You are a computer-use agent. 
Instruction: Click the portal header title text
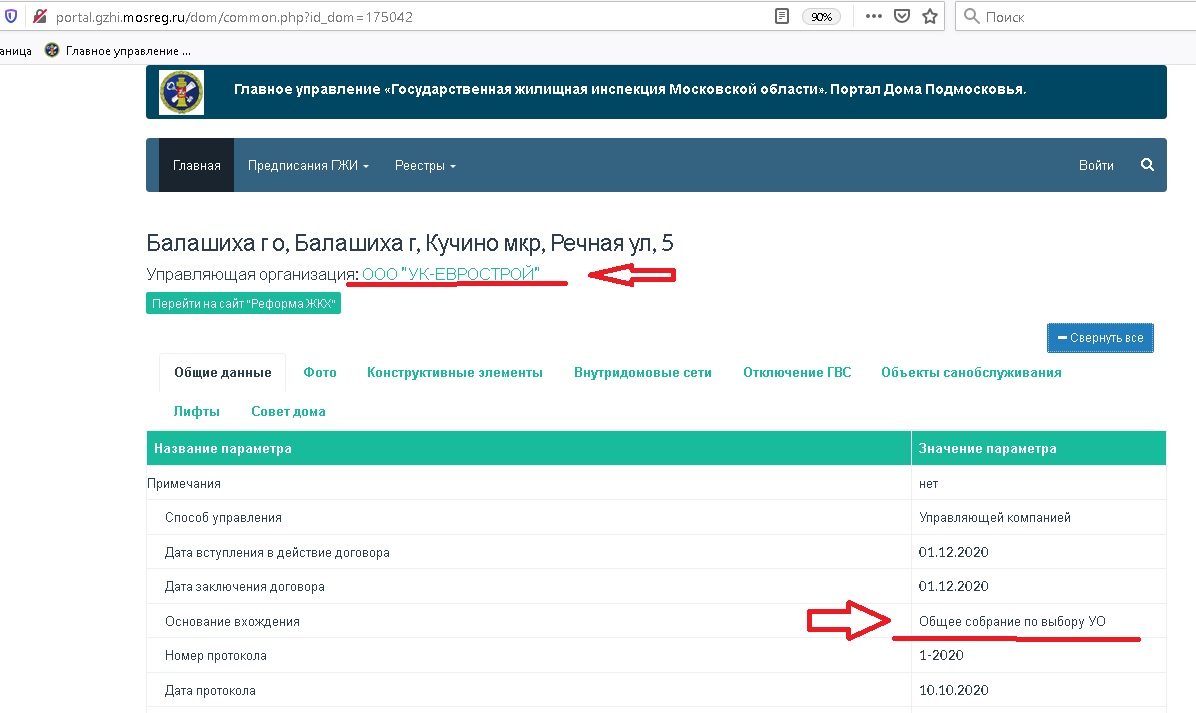[x=630, y=89]
